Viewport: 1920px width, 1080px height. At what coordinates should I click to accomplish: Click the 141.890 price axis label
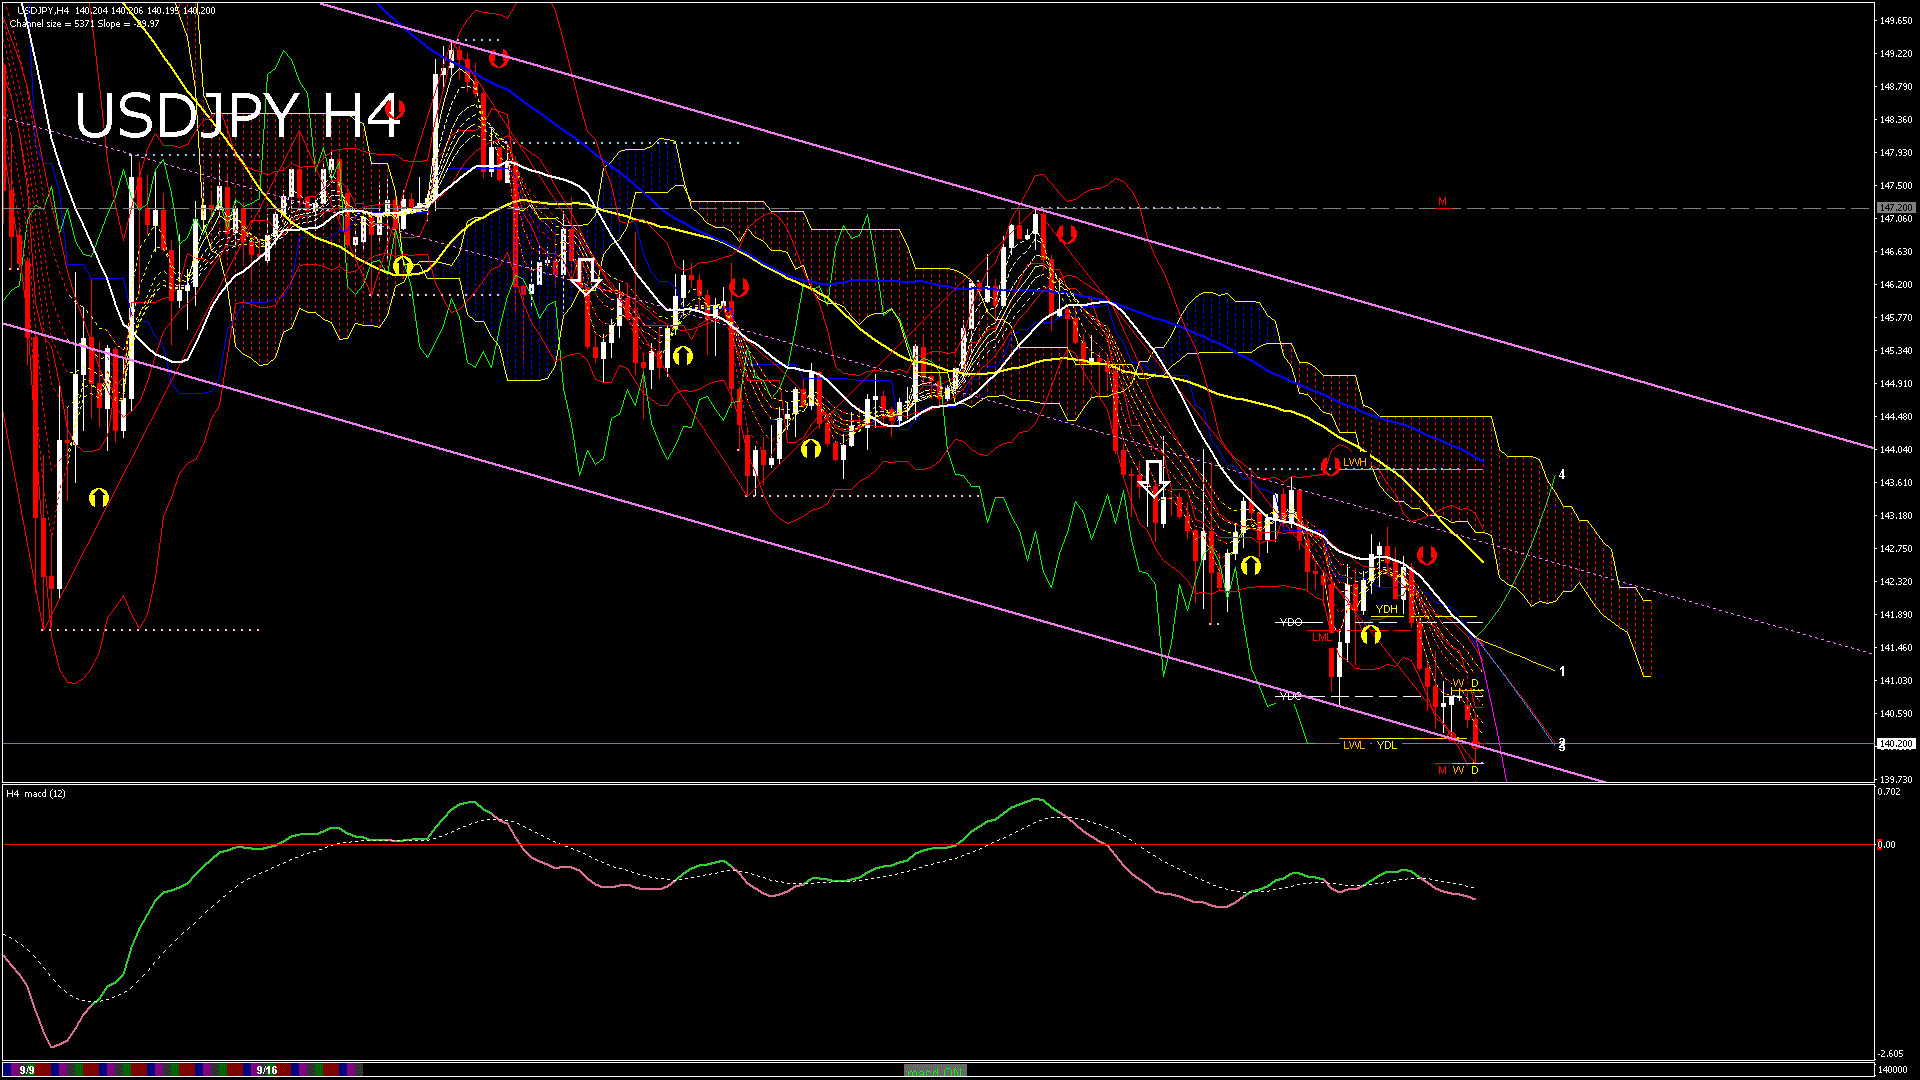click(1897, 615)
